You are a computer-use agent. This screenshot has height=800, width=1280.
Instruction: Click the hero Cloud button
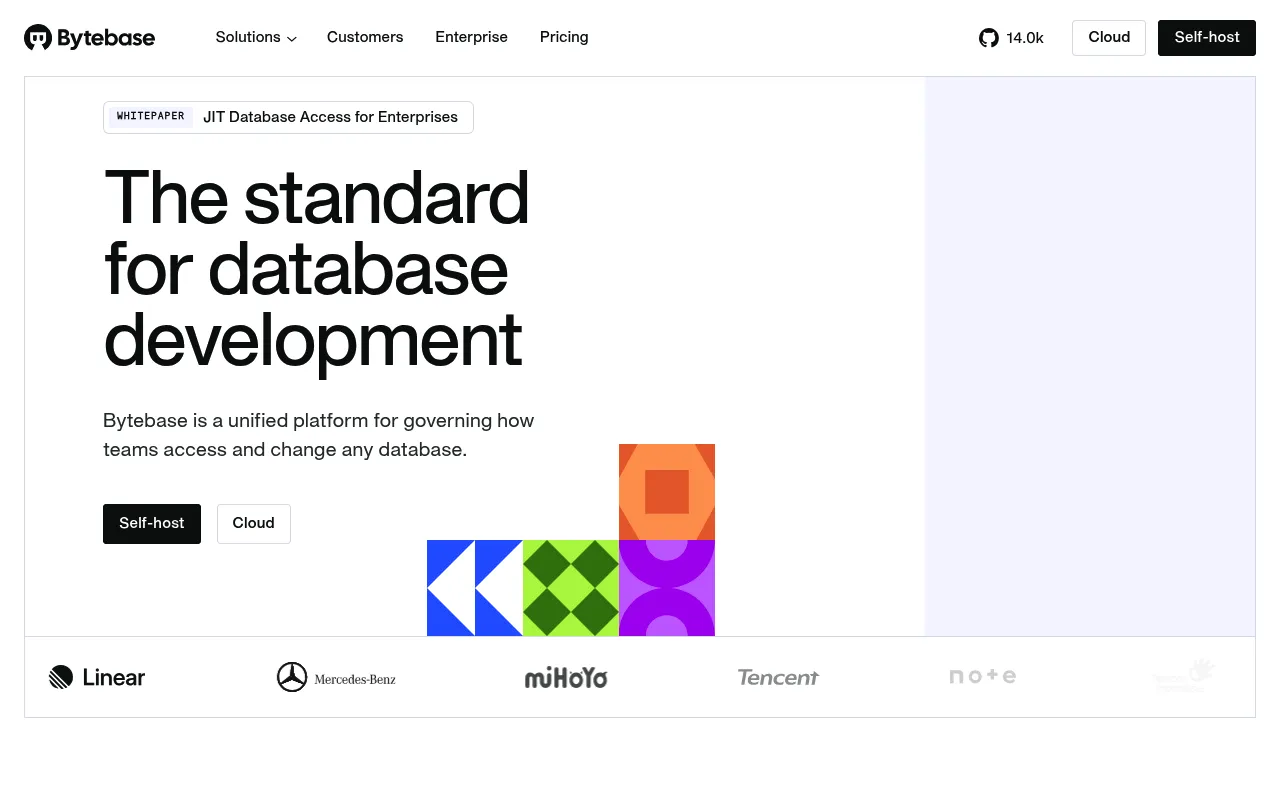pos(254,524)
